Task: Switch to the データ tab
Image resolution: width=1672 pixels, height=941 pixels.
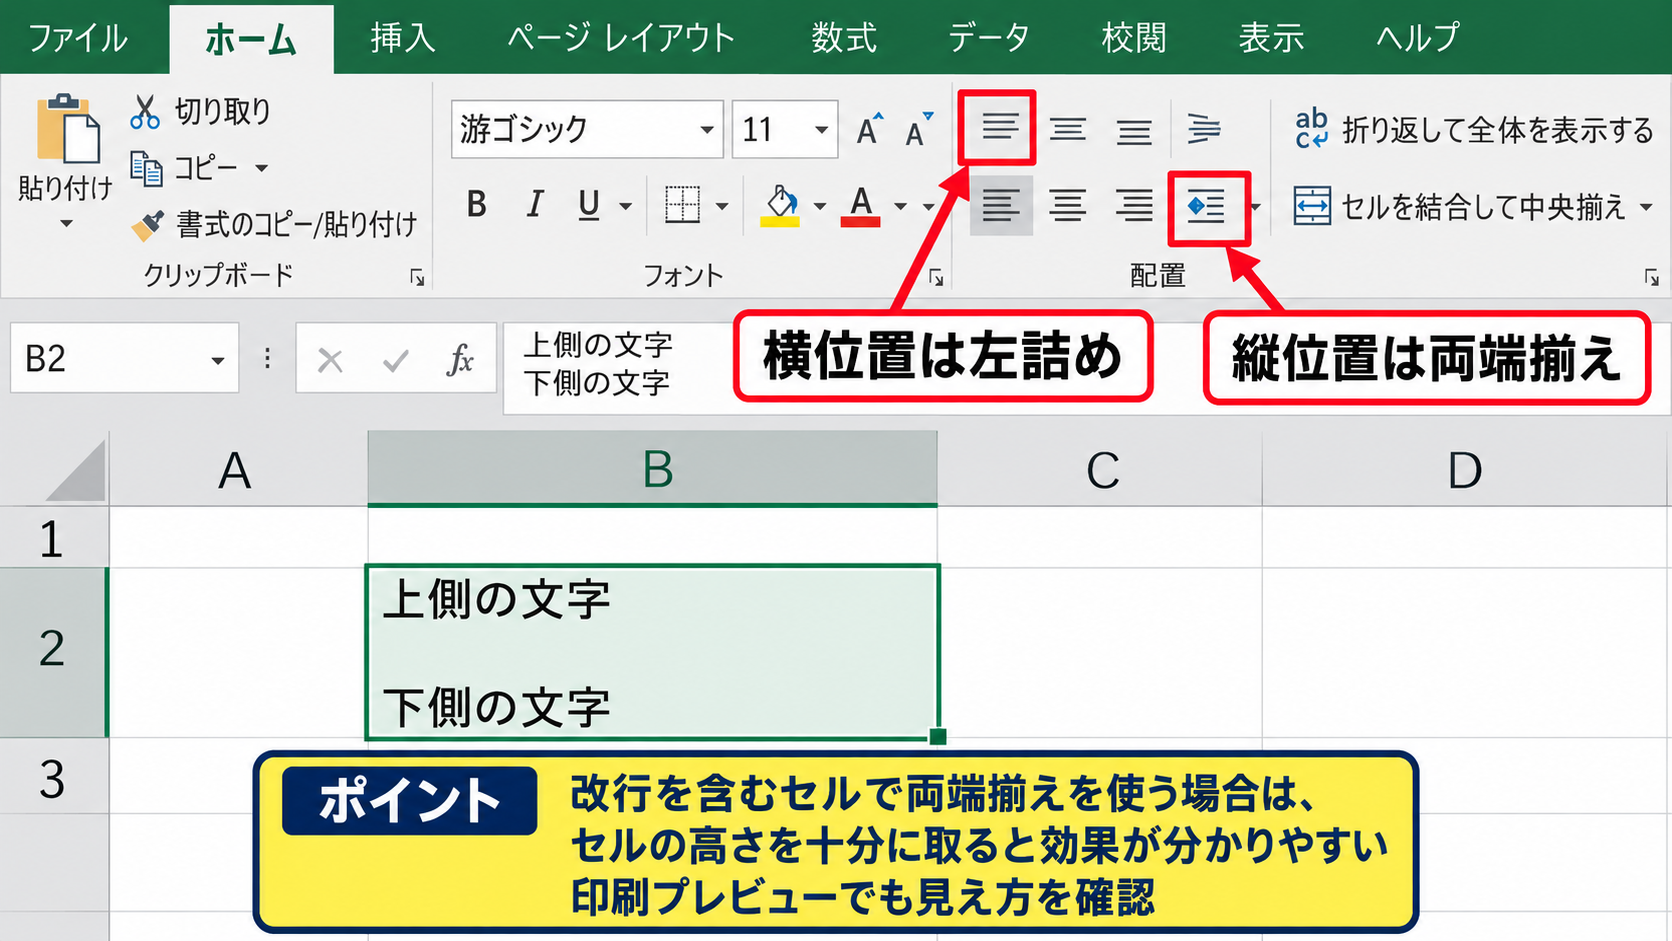Action: [x=988, y=38]
